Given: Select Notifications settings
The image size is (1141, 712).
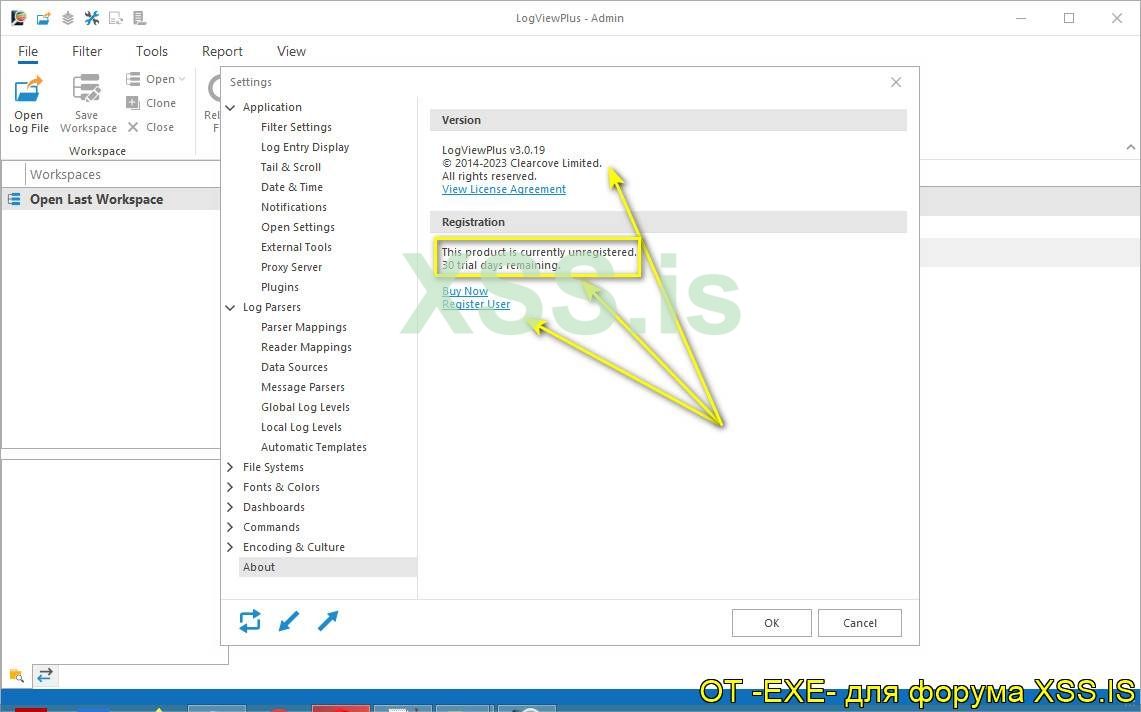Looking at the screenshot, I should pos(294,207).
